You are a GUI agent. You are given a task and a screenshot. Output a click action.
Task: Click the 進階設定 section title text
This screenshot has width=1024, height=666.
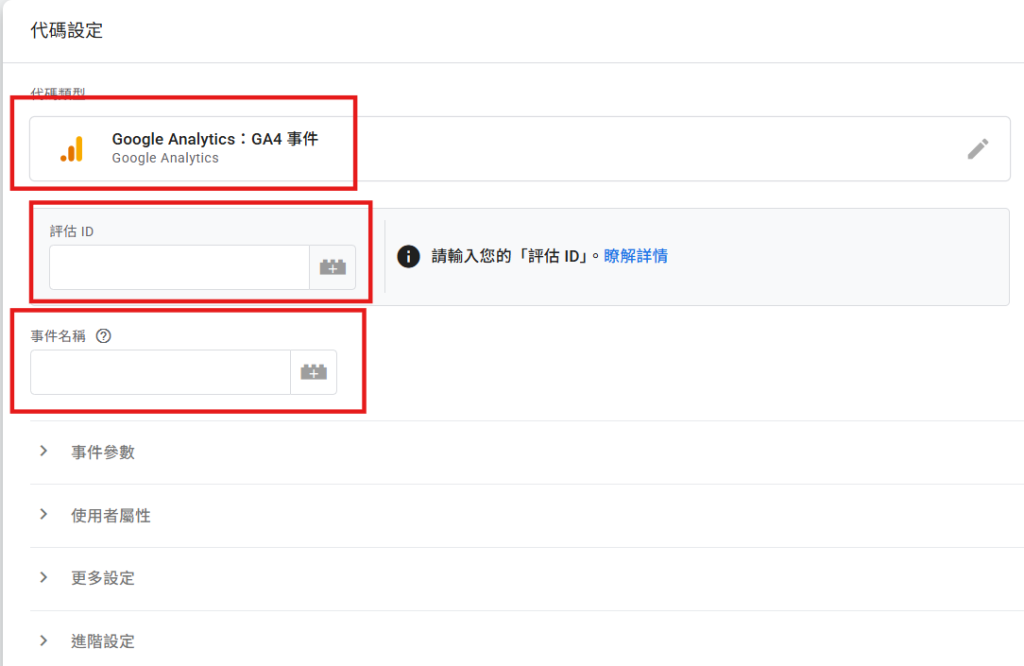(103, 641)
